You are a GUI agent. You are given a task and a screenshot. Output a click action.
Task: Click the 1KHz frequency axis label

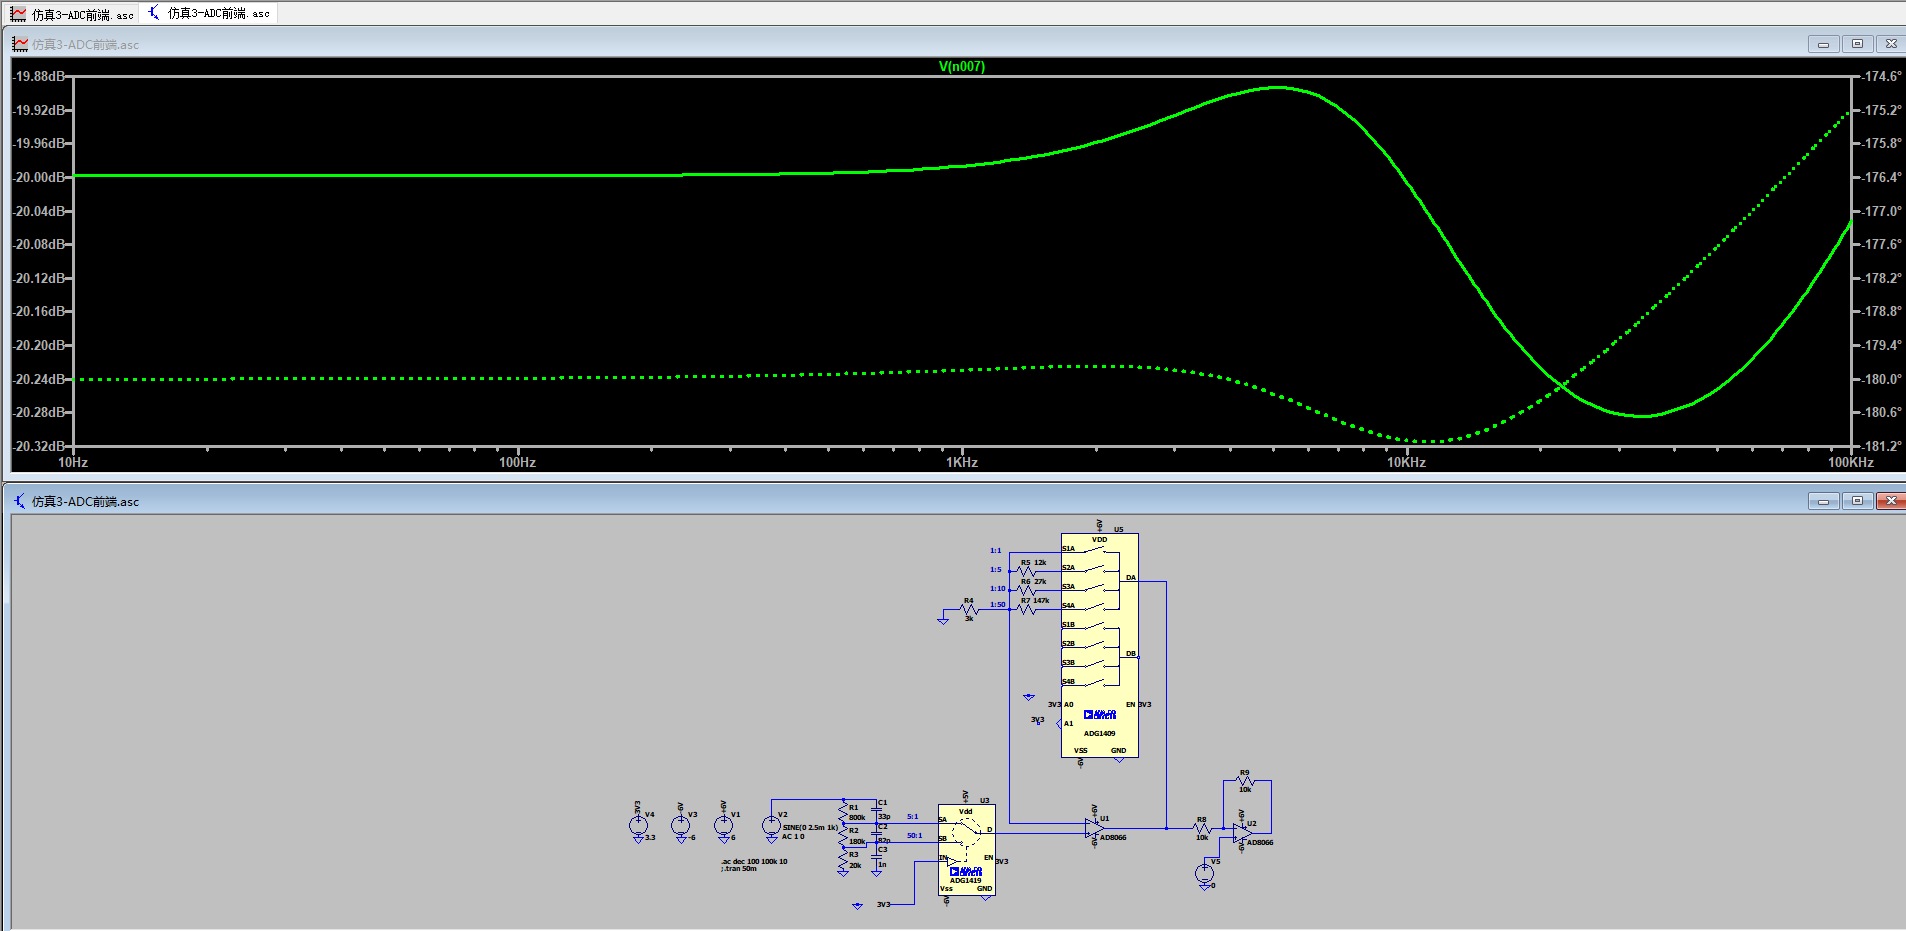click(x=962, y=462)
